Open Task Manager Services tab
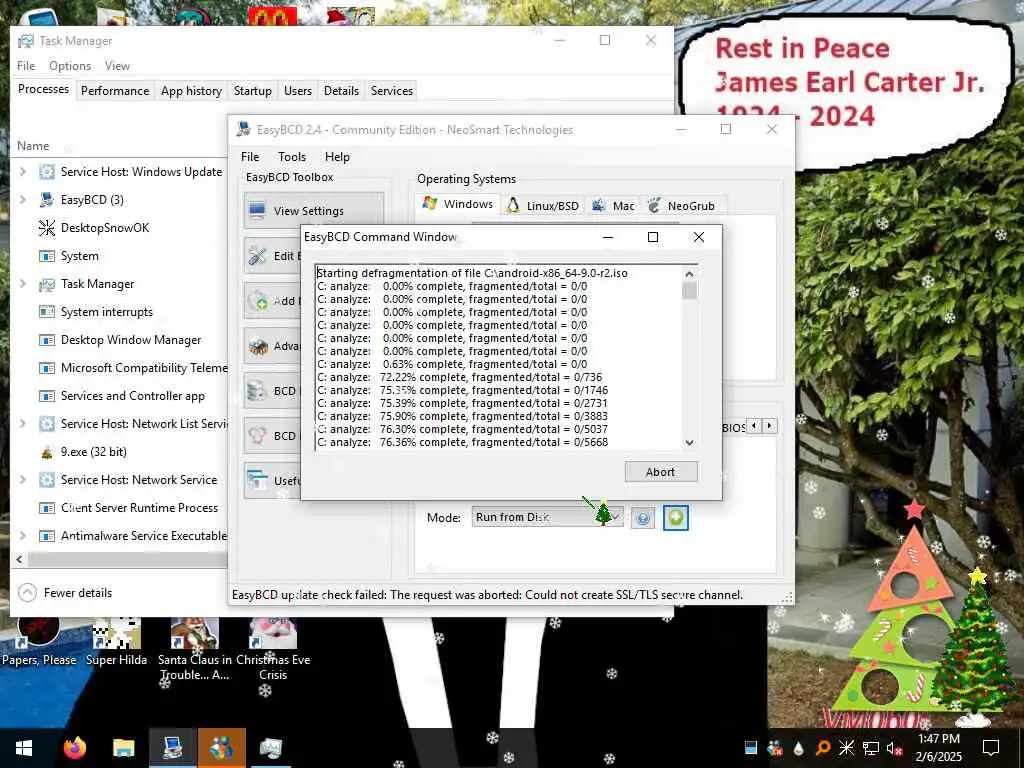Viewport: 1024px width, 768px height. point(392,91)
